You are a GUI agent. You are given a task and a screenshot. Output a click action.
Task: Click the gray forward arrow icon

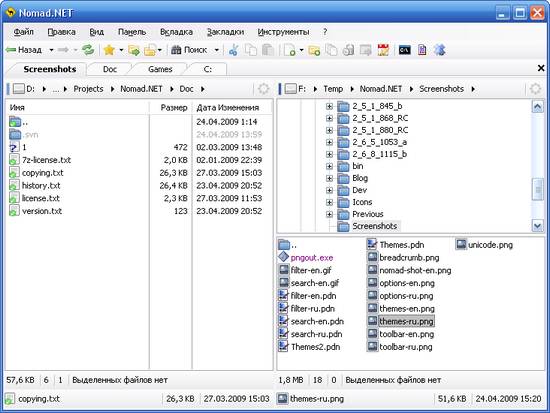pyautogui.click(x=63, y=50)
